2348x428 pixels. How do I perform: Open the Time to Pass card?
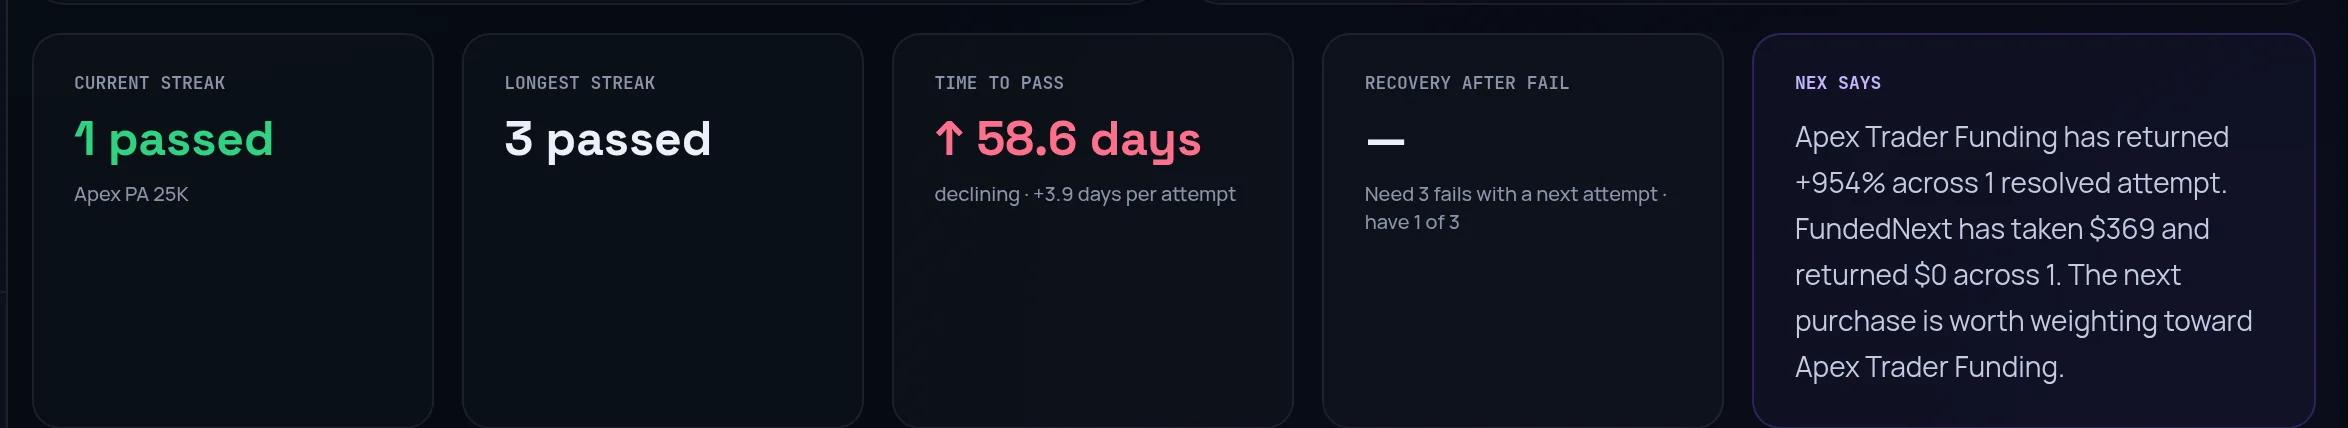tap(1093, 231)
